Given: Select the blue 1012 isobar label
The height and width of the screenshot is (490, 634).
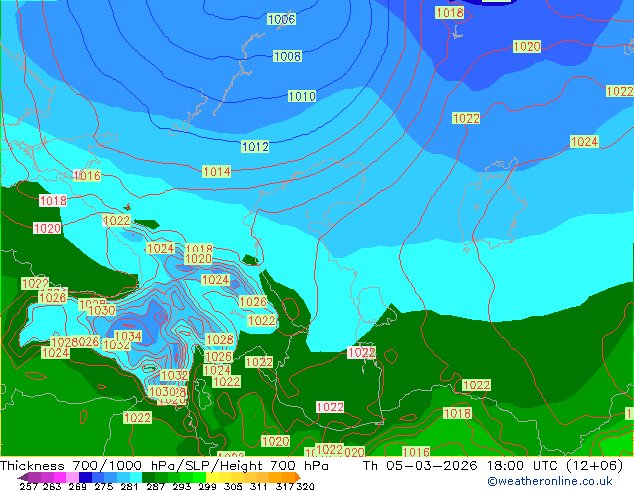Looking at the screenshot, I should click(255, 146).
